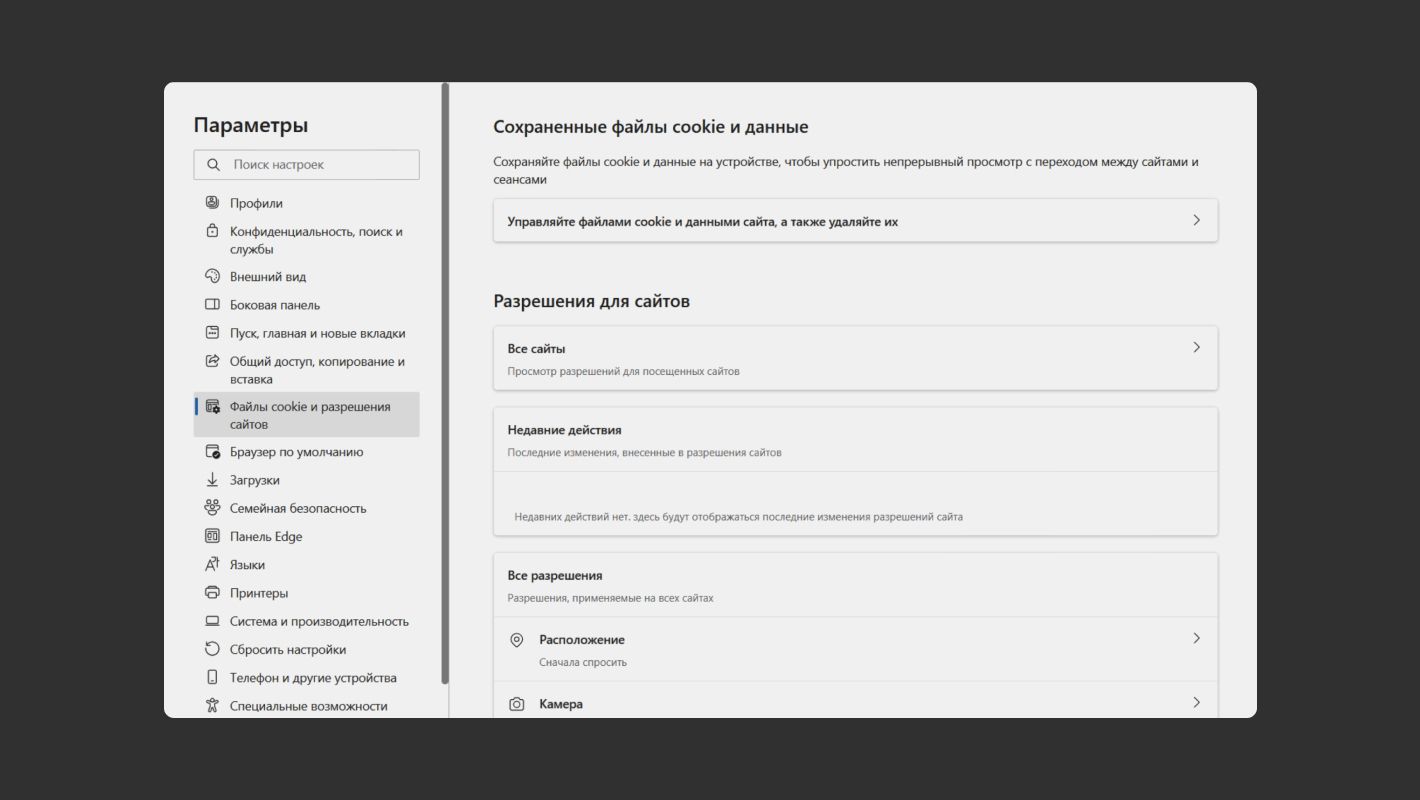This screenshot has height=800, width=1420.
Task: Select Сбросить настройки in the sidebar
Action: 287,650
